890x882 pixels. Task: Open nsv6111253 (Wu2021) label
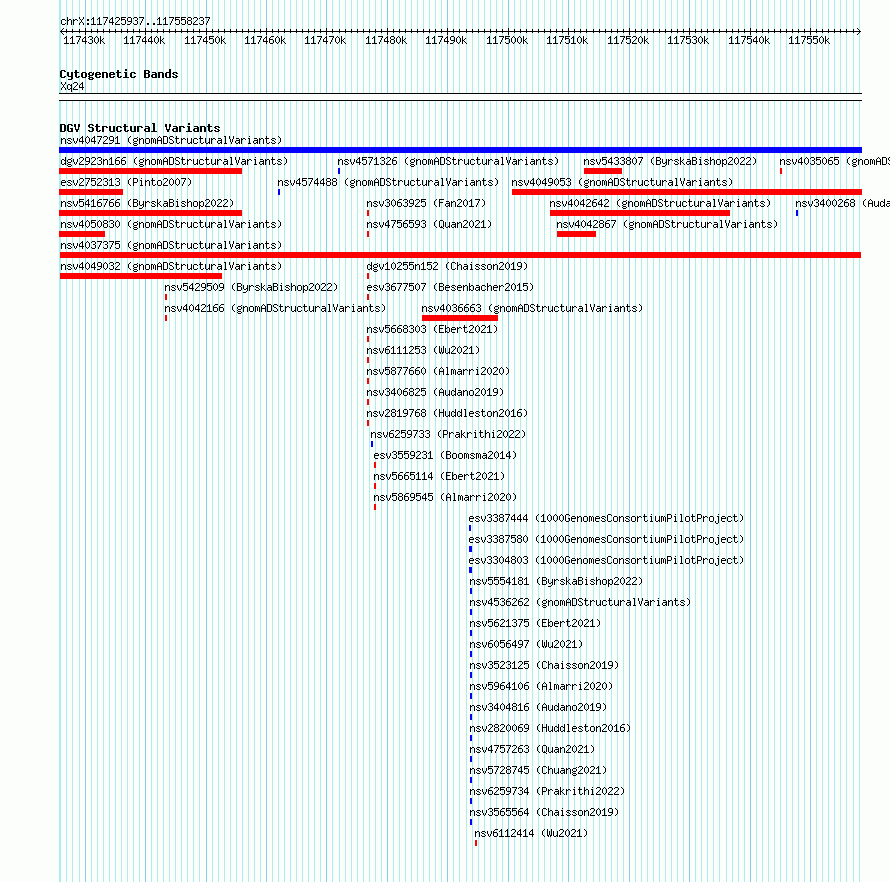click(423, 350)
